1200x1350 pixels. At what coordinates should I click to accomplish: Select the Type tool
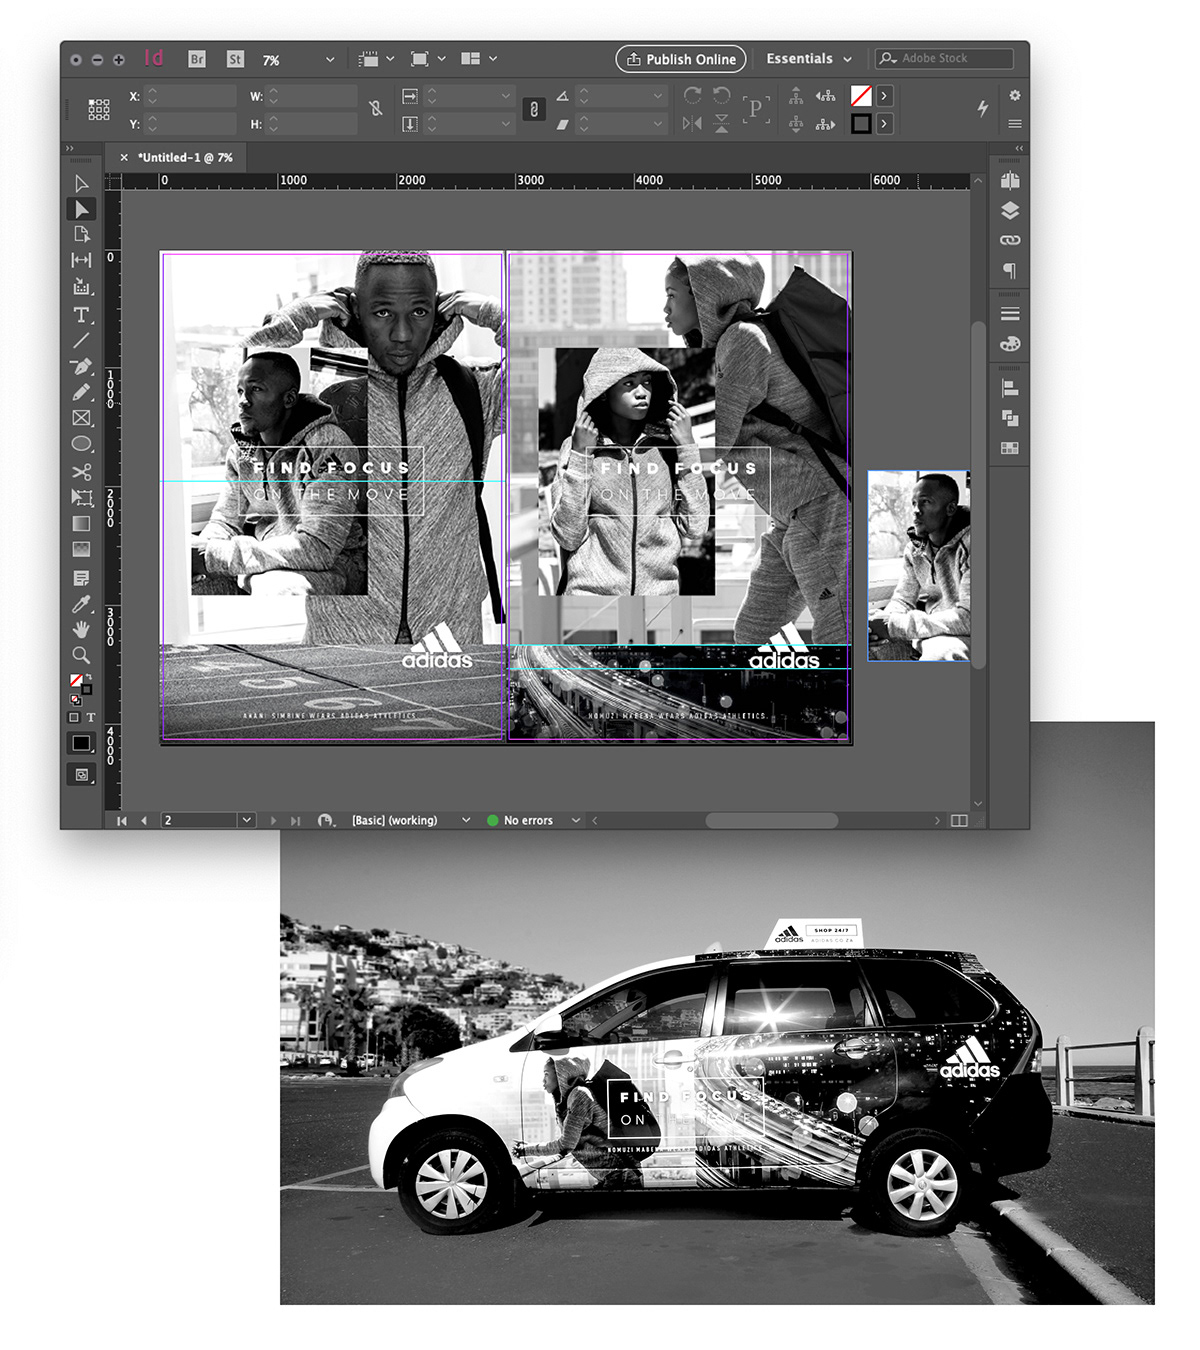pos(82,315)
